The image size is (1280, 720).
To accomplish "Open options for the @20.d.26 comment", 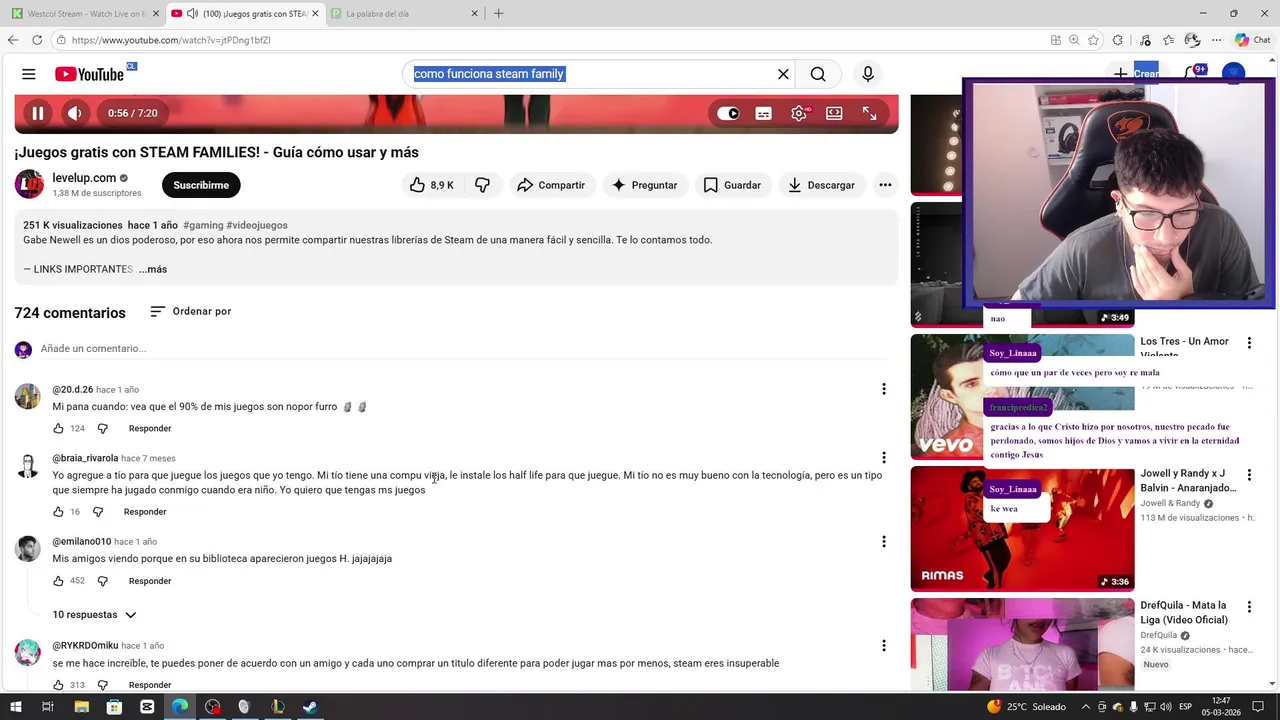I will pos(883,389).
